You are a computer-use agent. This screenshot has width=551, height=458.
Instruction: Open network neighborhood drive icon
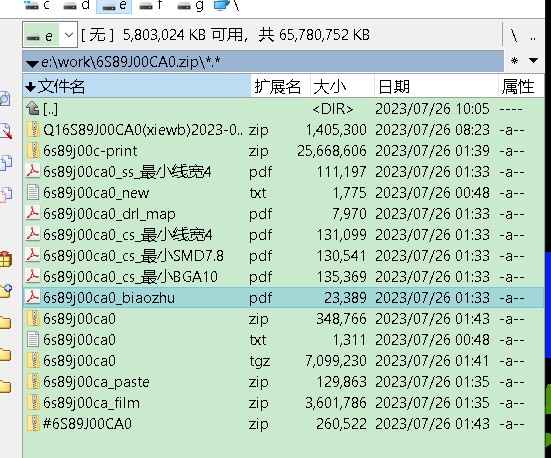tap(226, 6)
